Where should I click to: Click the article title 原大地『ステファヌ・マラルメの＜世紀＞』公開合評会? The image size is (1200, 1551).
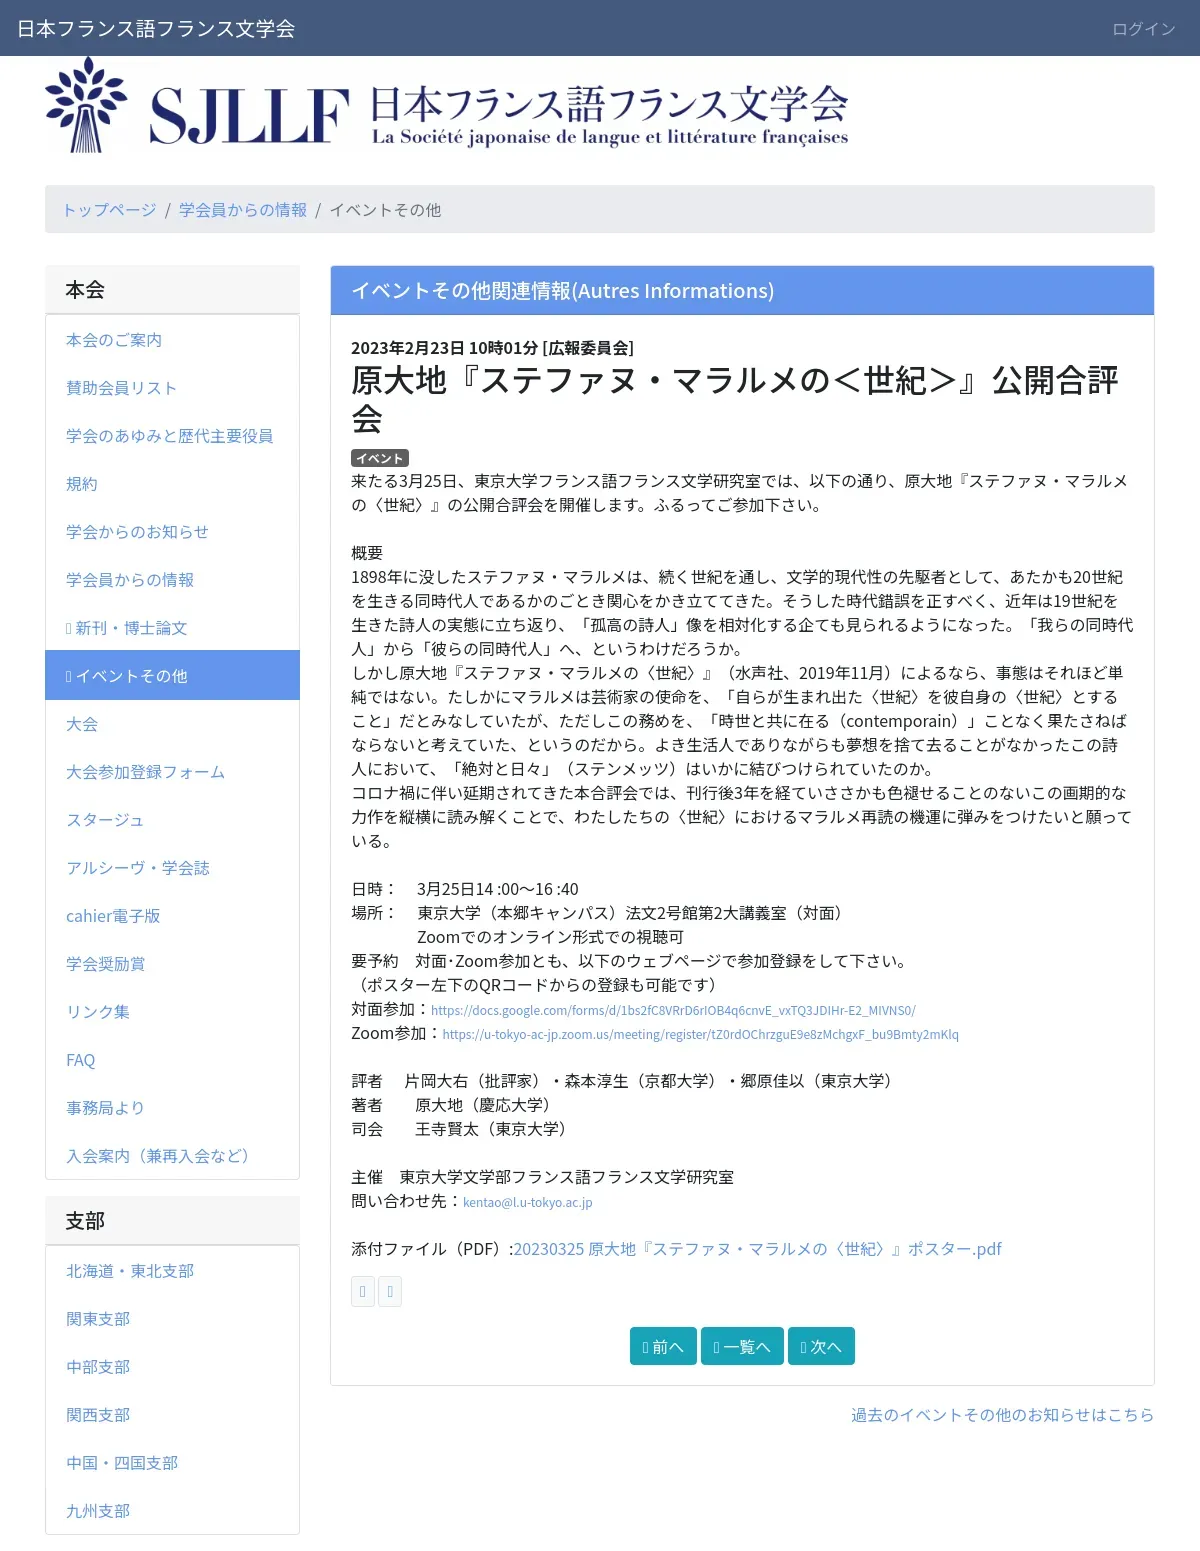(x=735, y=399)
